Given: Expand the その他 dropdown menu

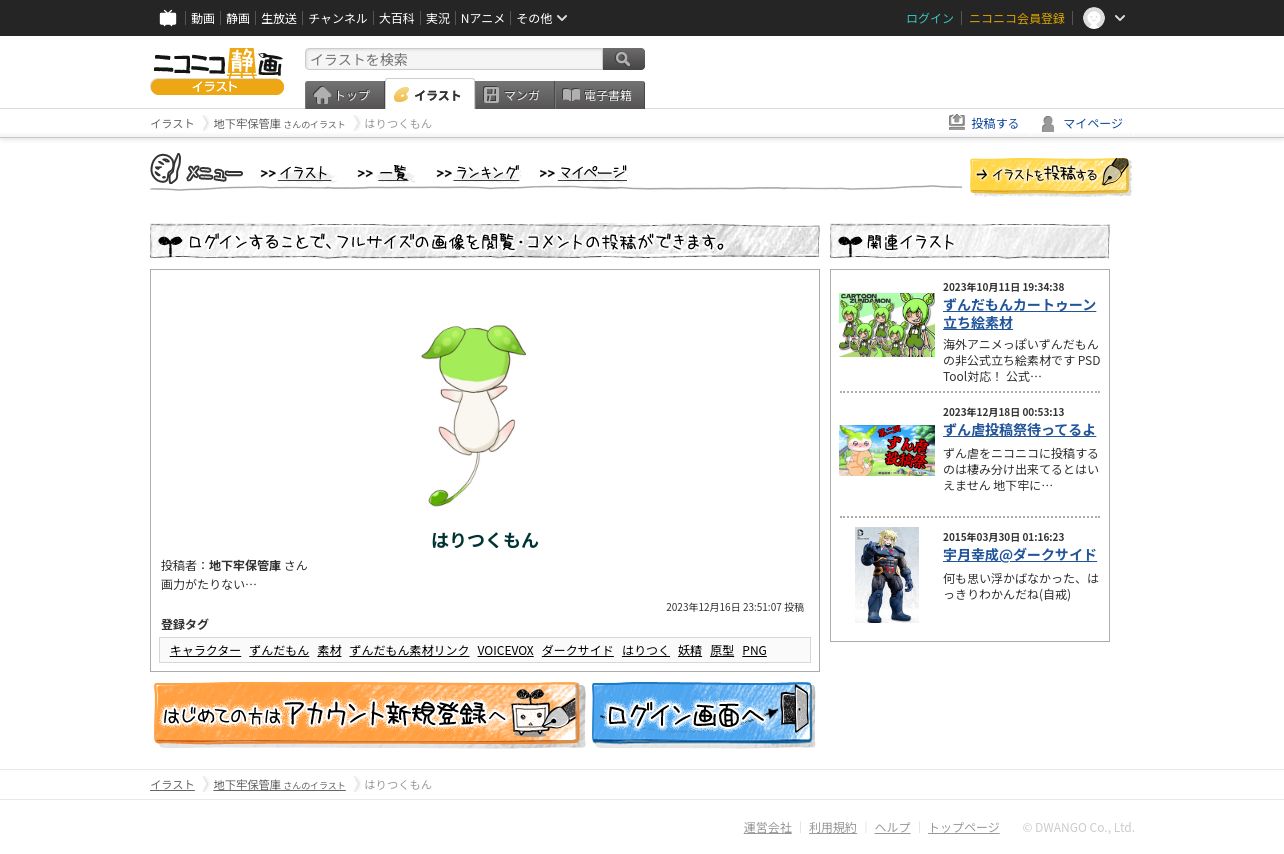Looking at the screenshot, I should (542, 18).
